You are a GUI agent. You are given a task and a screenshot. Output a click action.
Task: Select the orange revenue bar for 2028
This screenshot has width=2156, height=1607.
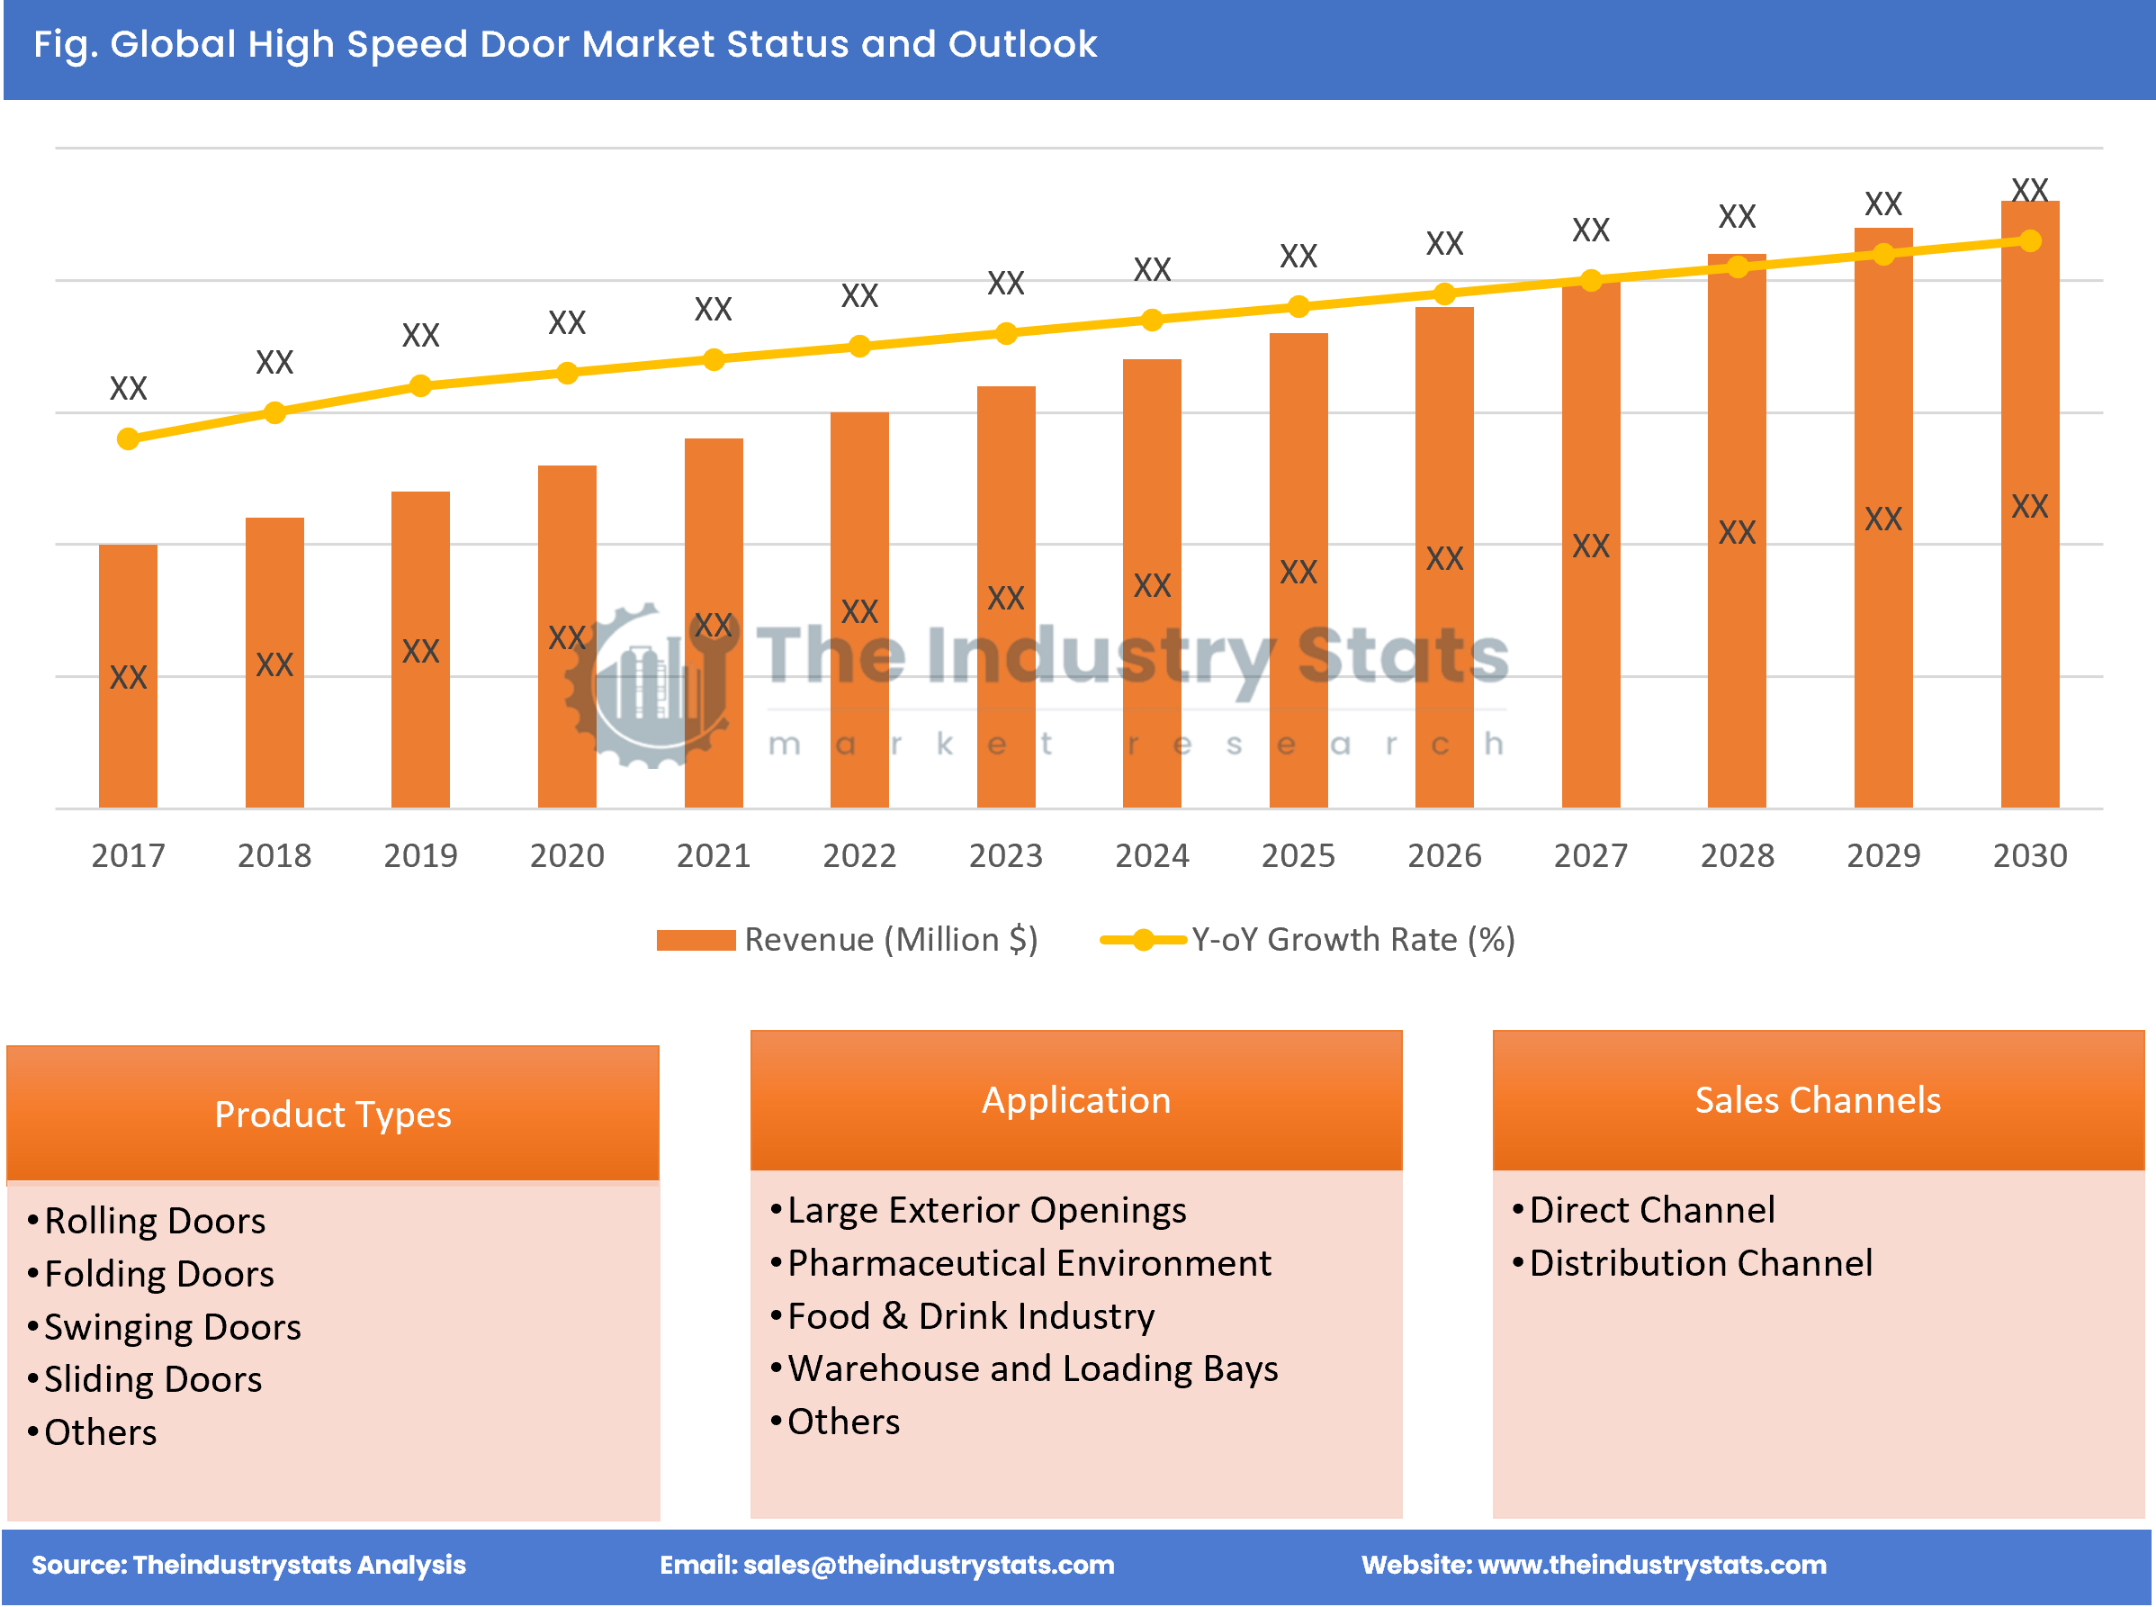point(1737,531)
